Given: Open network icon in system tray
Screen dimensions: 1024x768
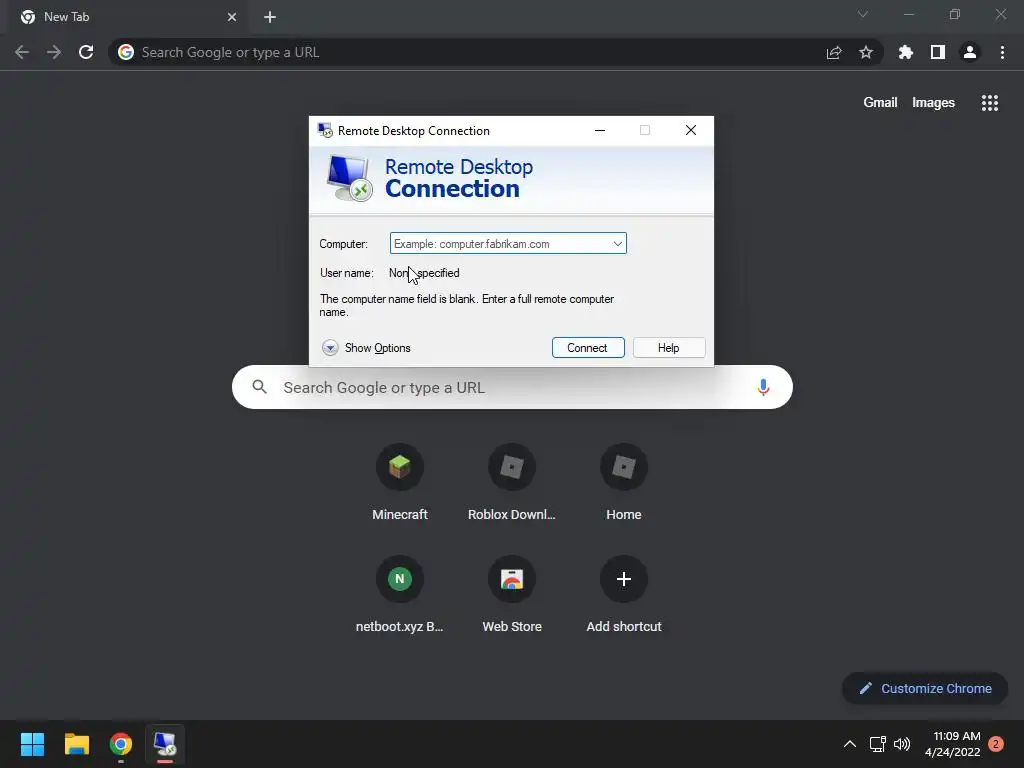Looking at the screenshot, I should (x=877, y=744).
